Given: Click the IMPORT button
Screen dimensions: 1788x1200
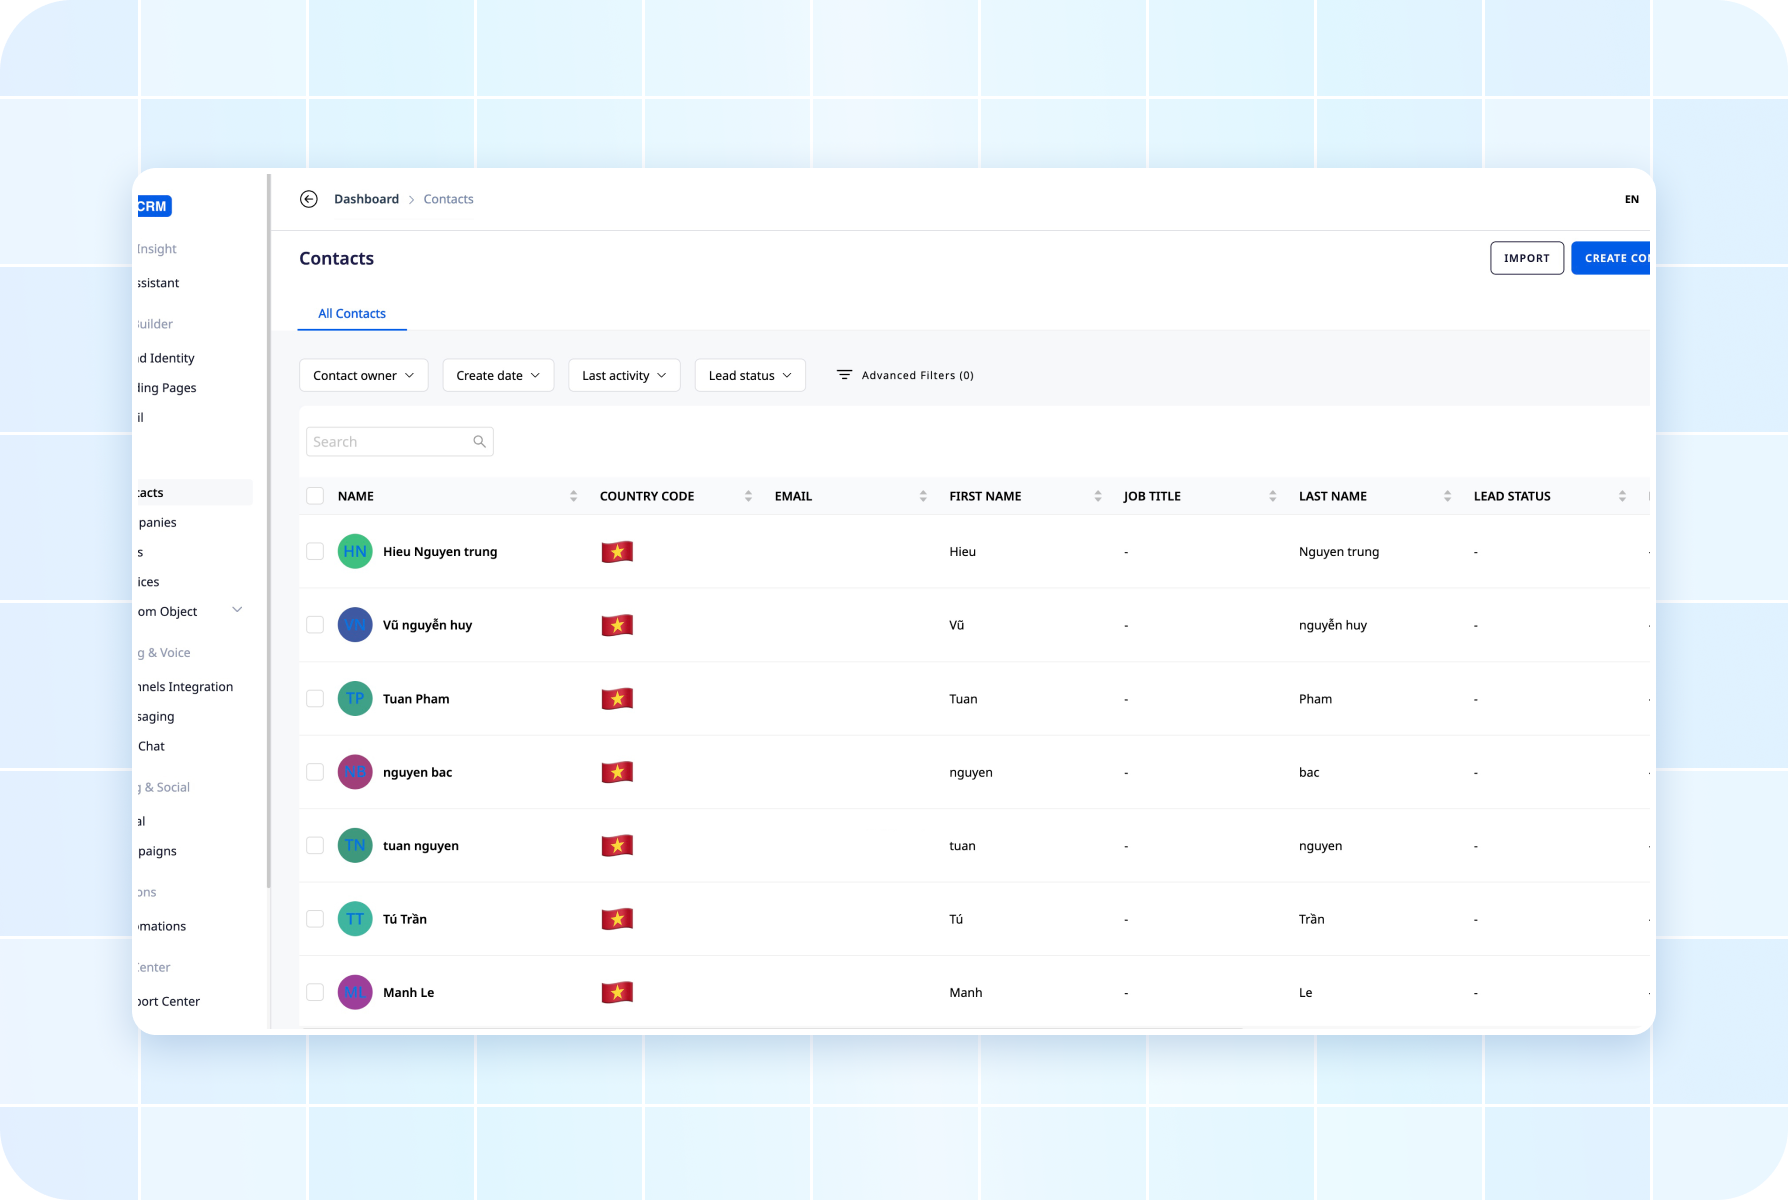Looking at the screenshot, I should tap(1526, 257).
